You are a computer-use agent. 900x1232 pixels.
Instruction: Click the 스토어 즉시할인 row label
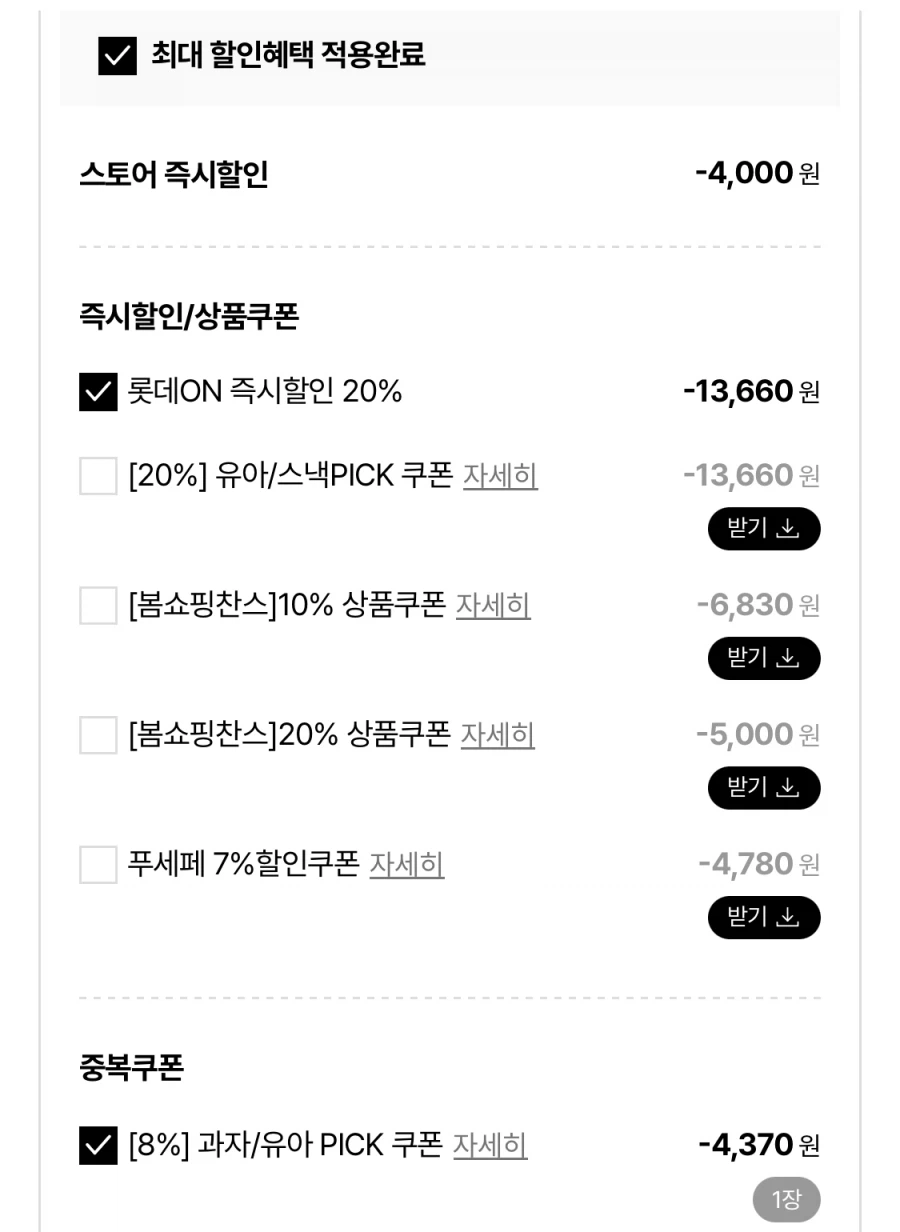coord(173,175)
